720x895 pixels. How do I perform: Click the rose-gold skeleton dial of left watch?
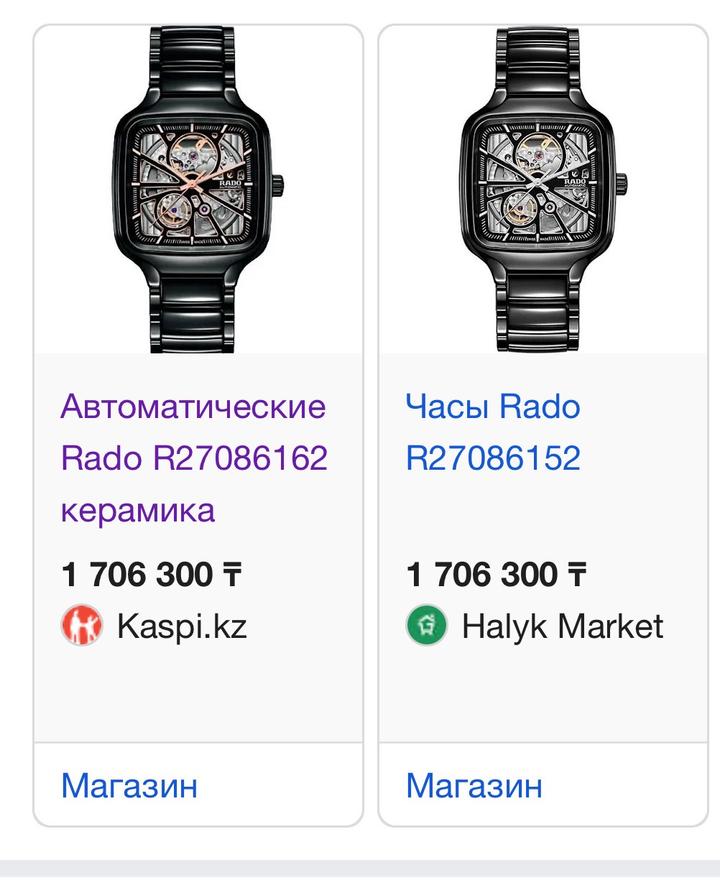197,187
